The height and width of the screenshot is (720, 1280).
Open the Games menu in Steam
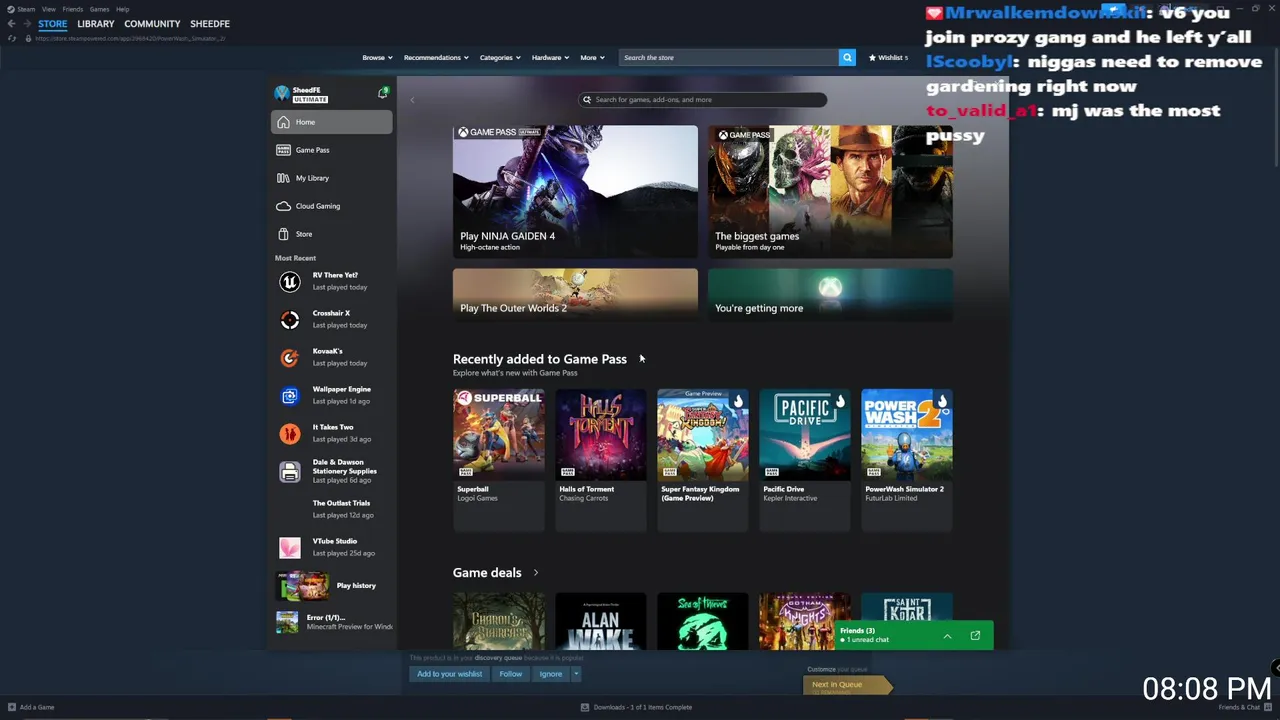click(99, 9)
